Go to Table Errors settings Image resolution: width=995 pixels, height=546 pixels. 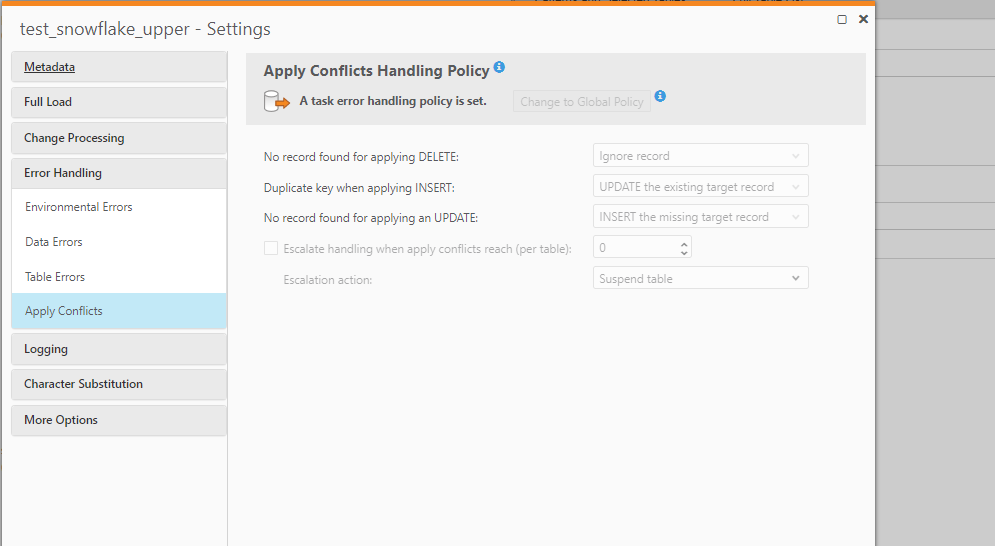(x=55, y=277)
